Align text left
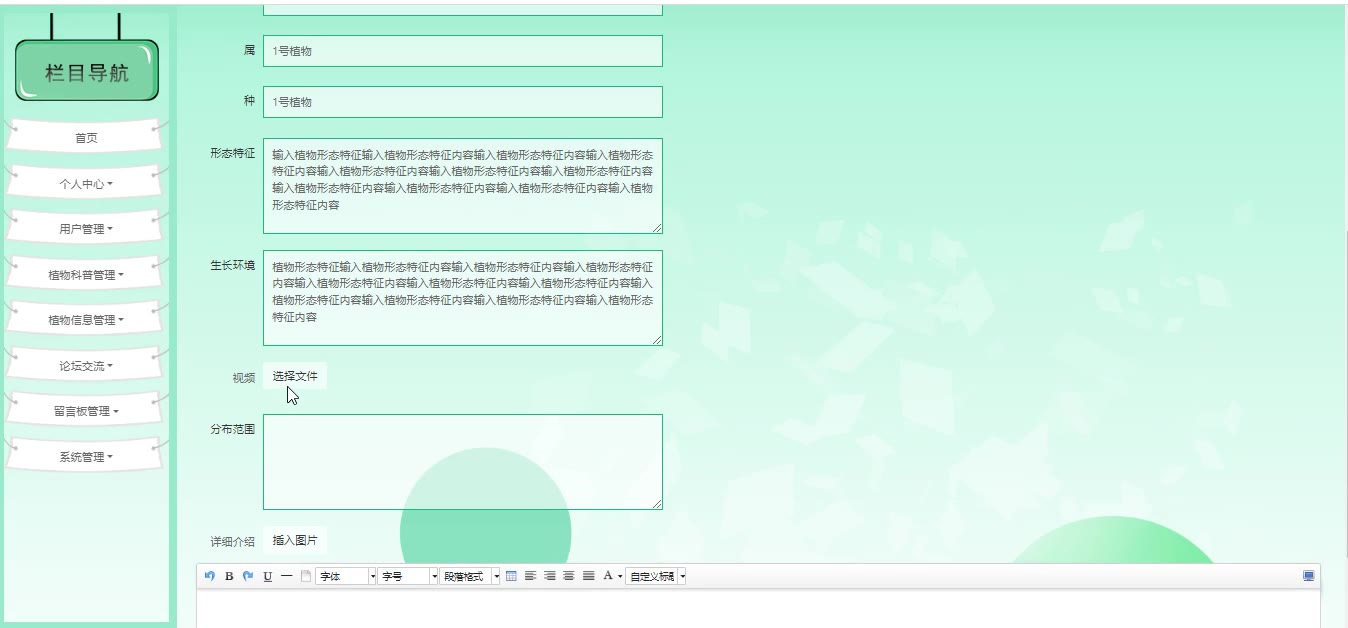The width and height of the screenshot is (1348, 628). (530, 576)
